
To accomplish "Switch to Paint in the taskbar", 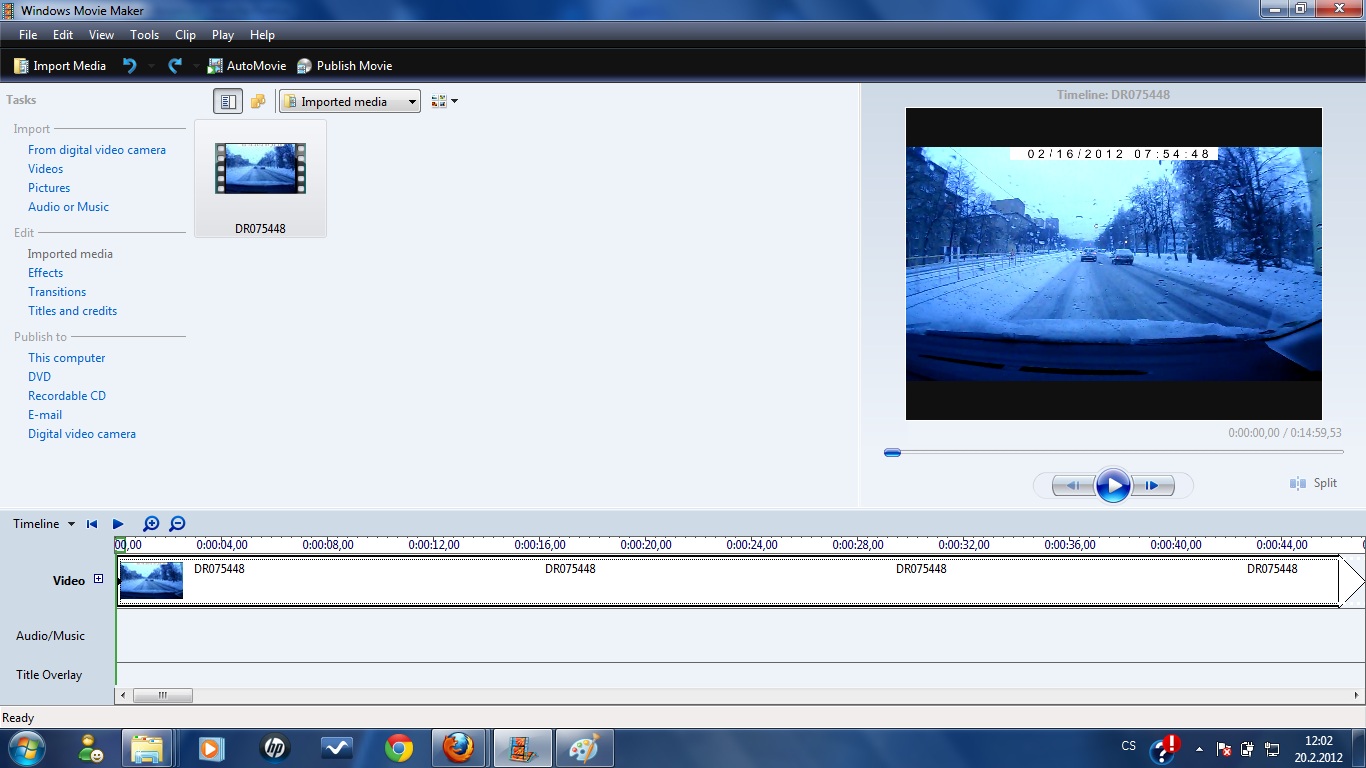I will pyautogui.click(x=584, y=748).
